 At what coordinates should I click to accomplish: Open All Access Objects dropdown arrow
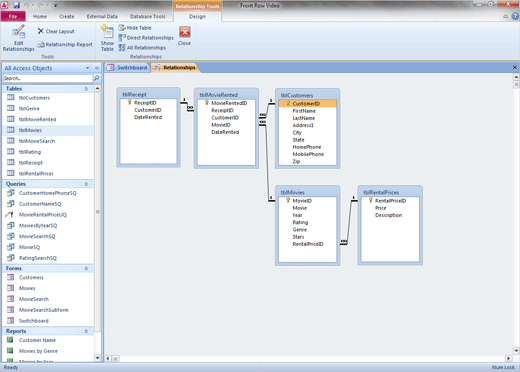(87, 68)
